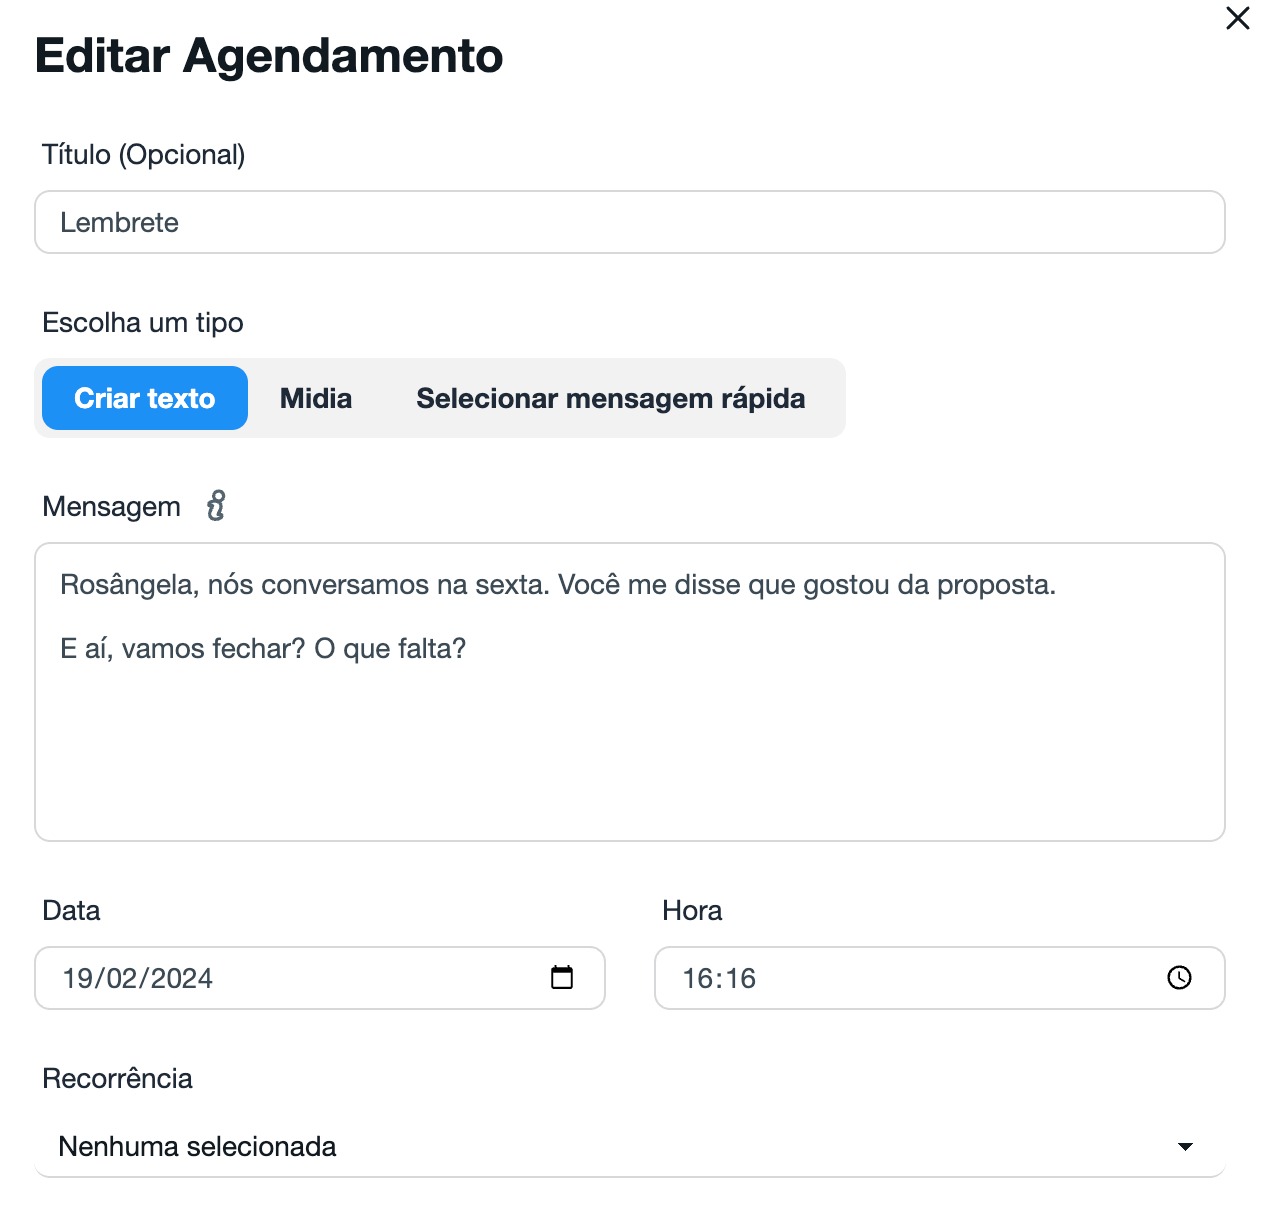Click the Hora field label
The height and width of the screenshot is (1210, 1266).
[692, 911]
